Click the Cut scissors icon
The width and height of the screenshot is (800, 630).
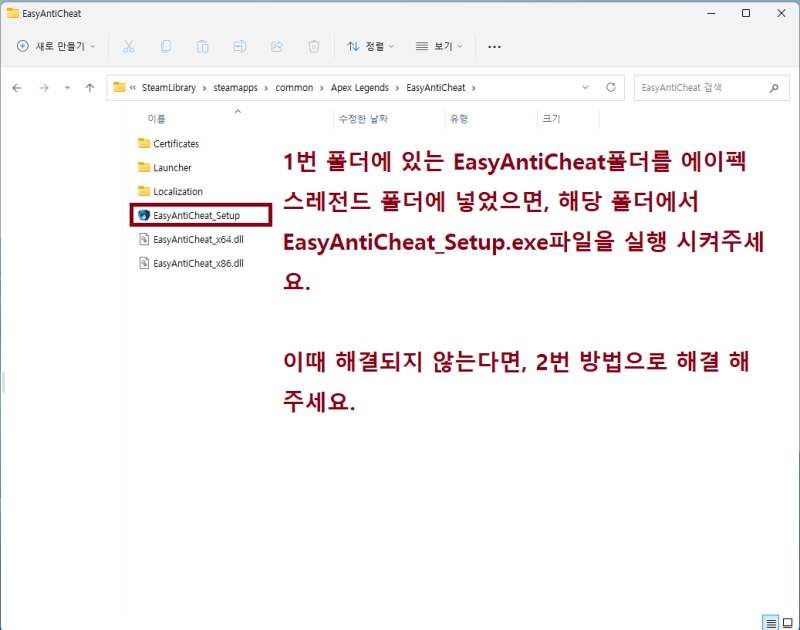(129, 46)
